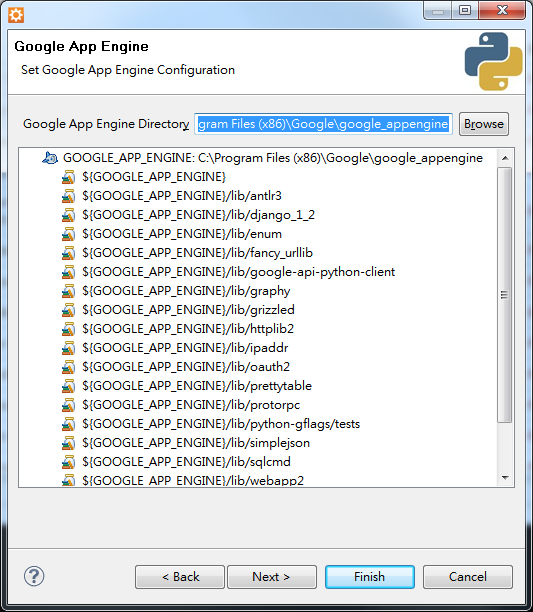Click Finish to complete configuration

370,576
